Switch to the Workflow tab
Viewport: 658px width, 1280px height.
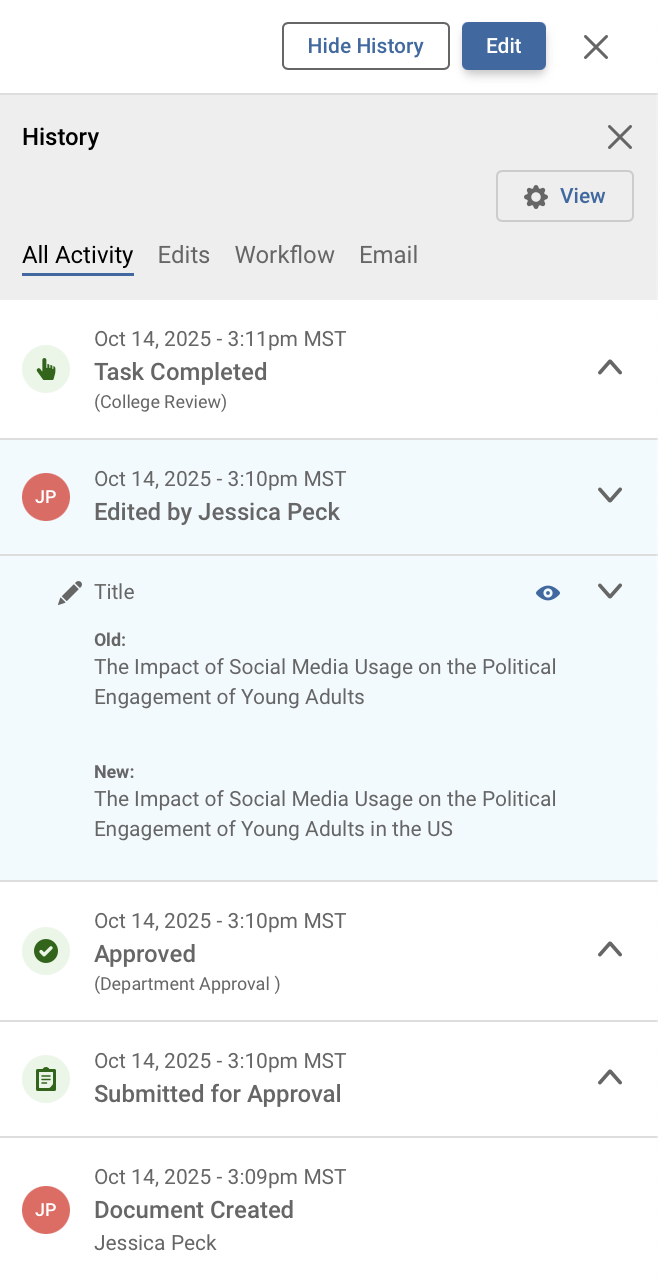point(284,255)
